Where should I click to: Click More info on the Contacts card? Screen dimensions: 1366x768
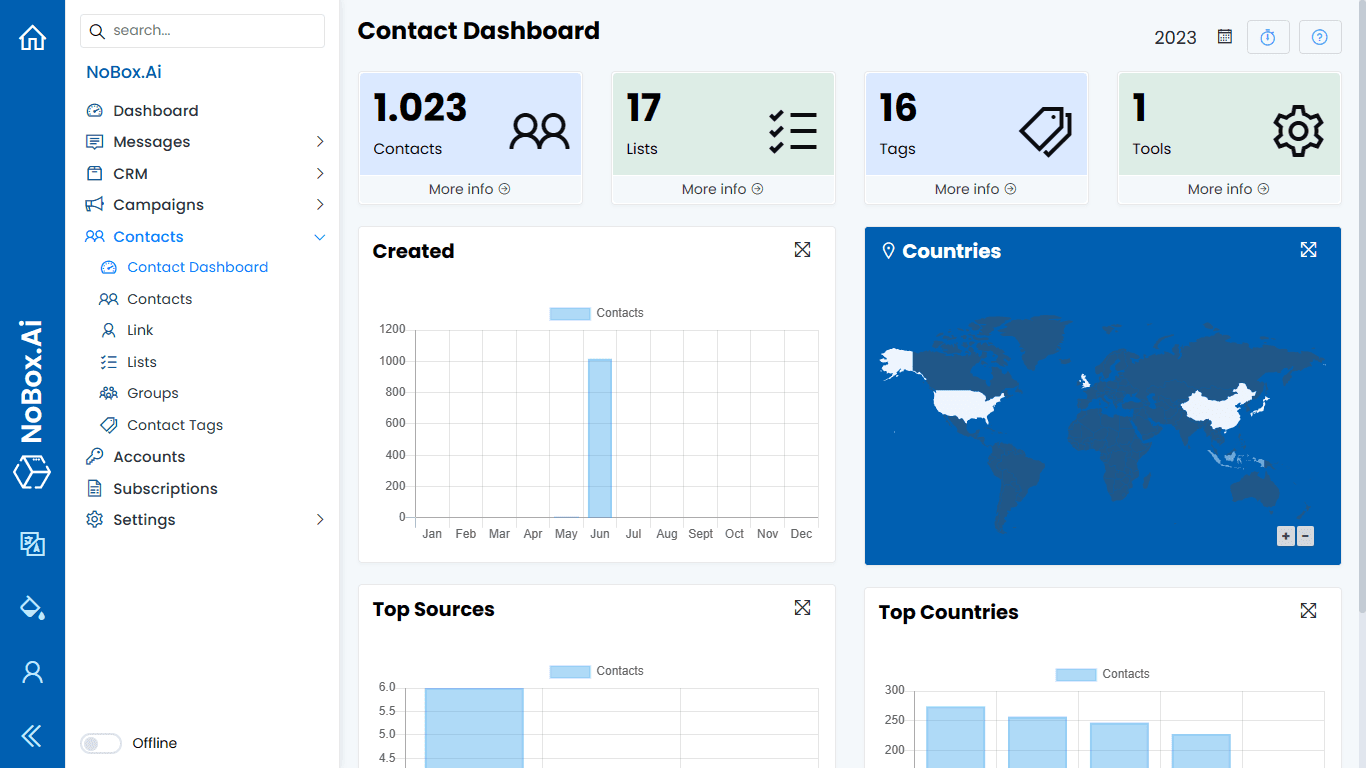point(469,188)
